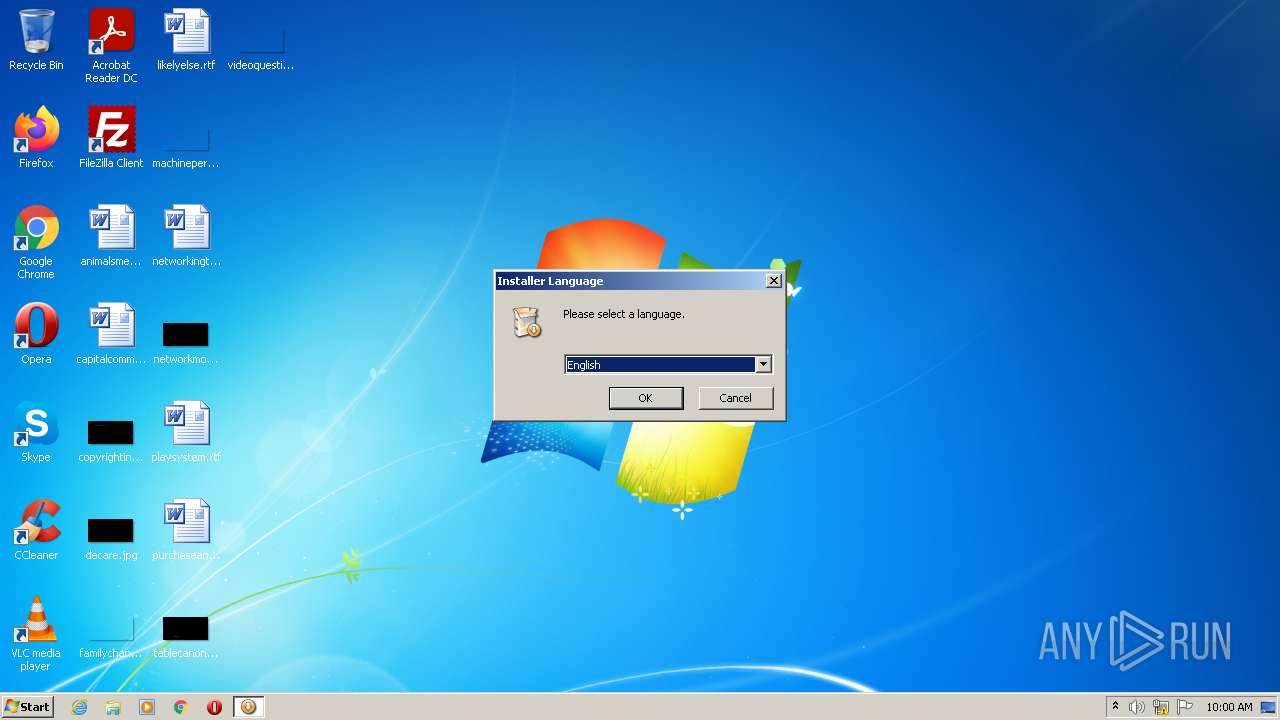Select the capitalcomm... Word document
Image resolution: width=1280 pixels, height=720 pixels.
pyautogui.click(x=111, y=335)
